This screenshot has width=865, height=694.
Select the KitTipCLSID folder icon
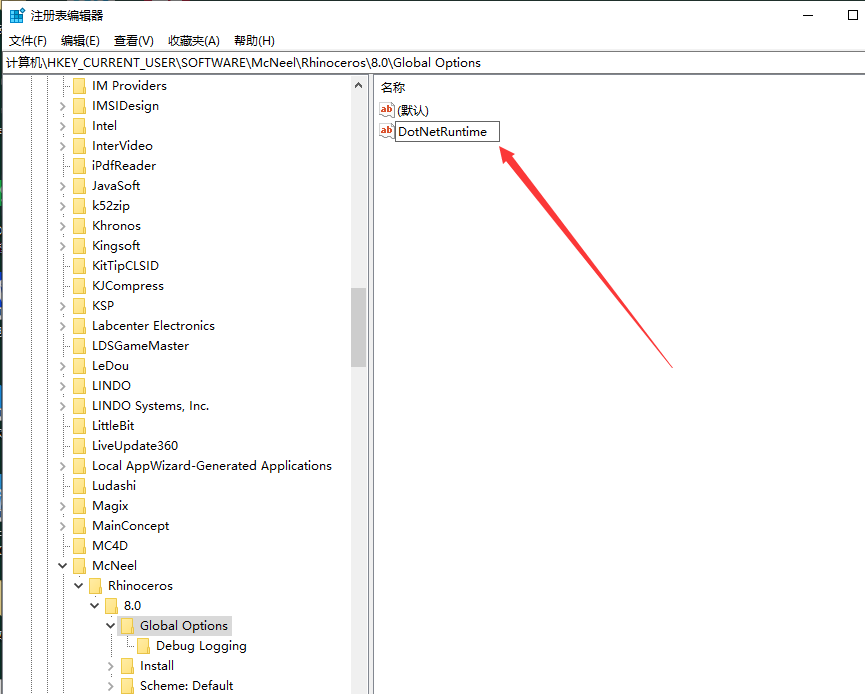[x=79, y=265]
